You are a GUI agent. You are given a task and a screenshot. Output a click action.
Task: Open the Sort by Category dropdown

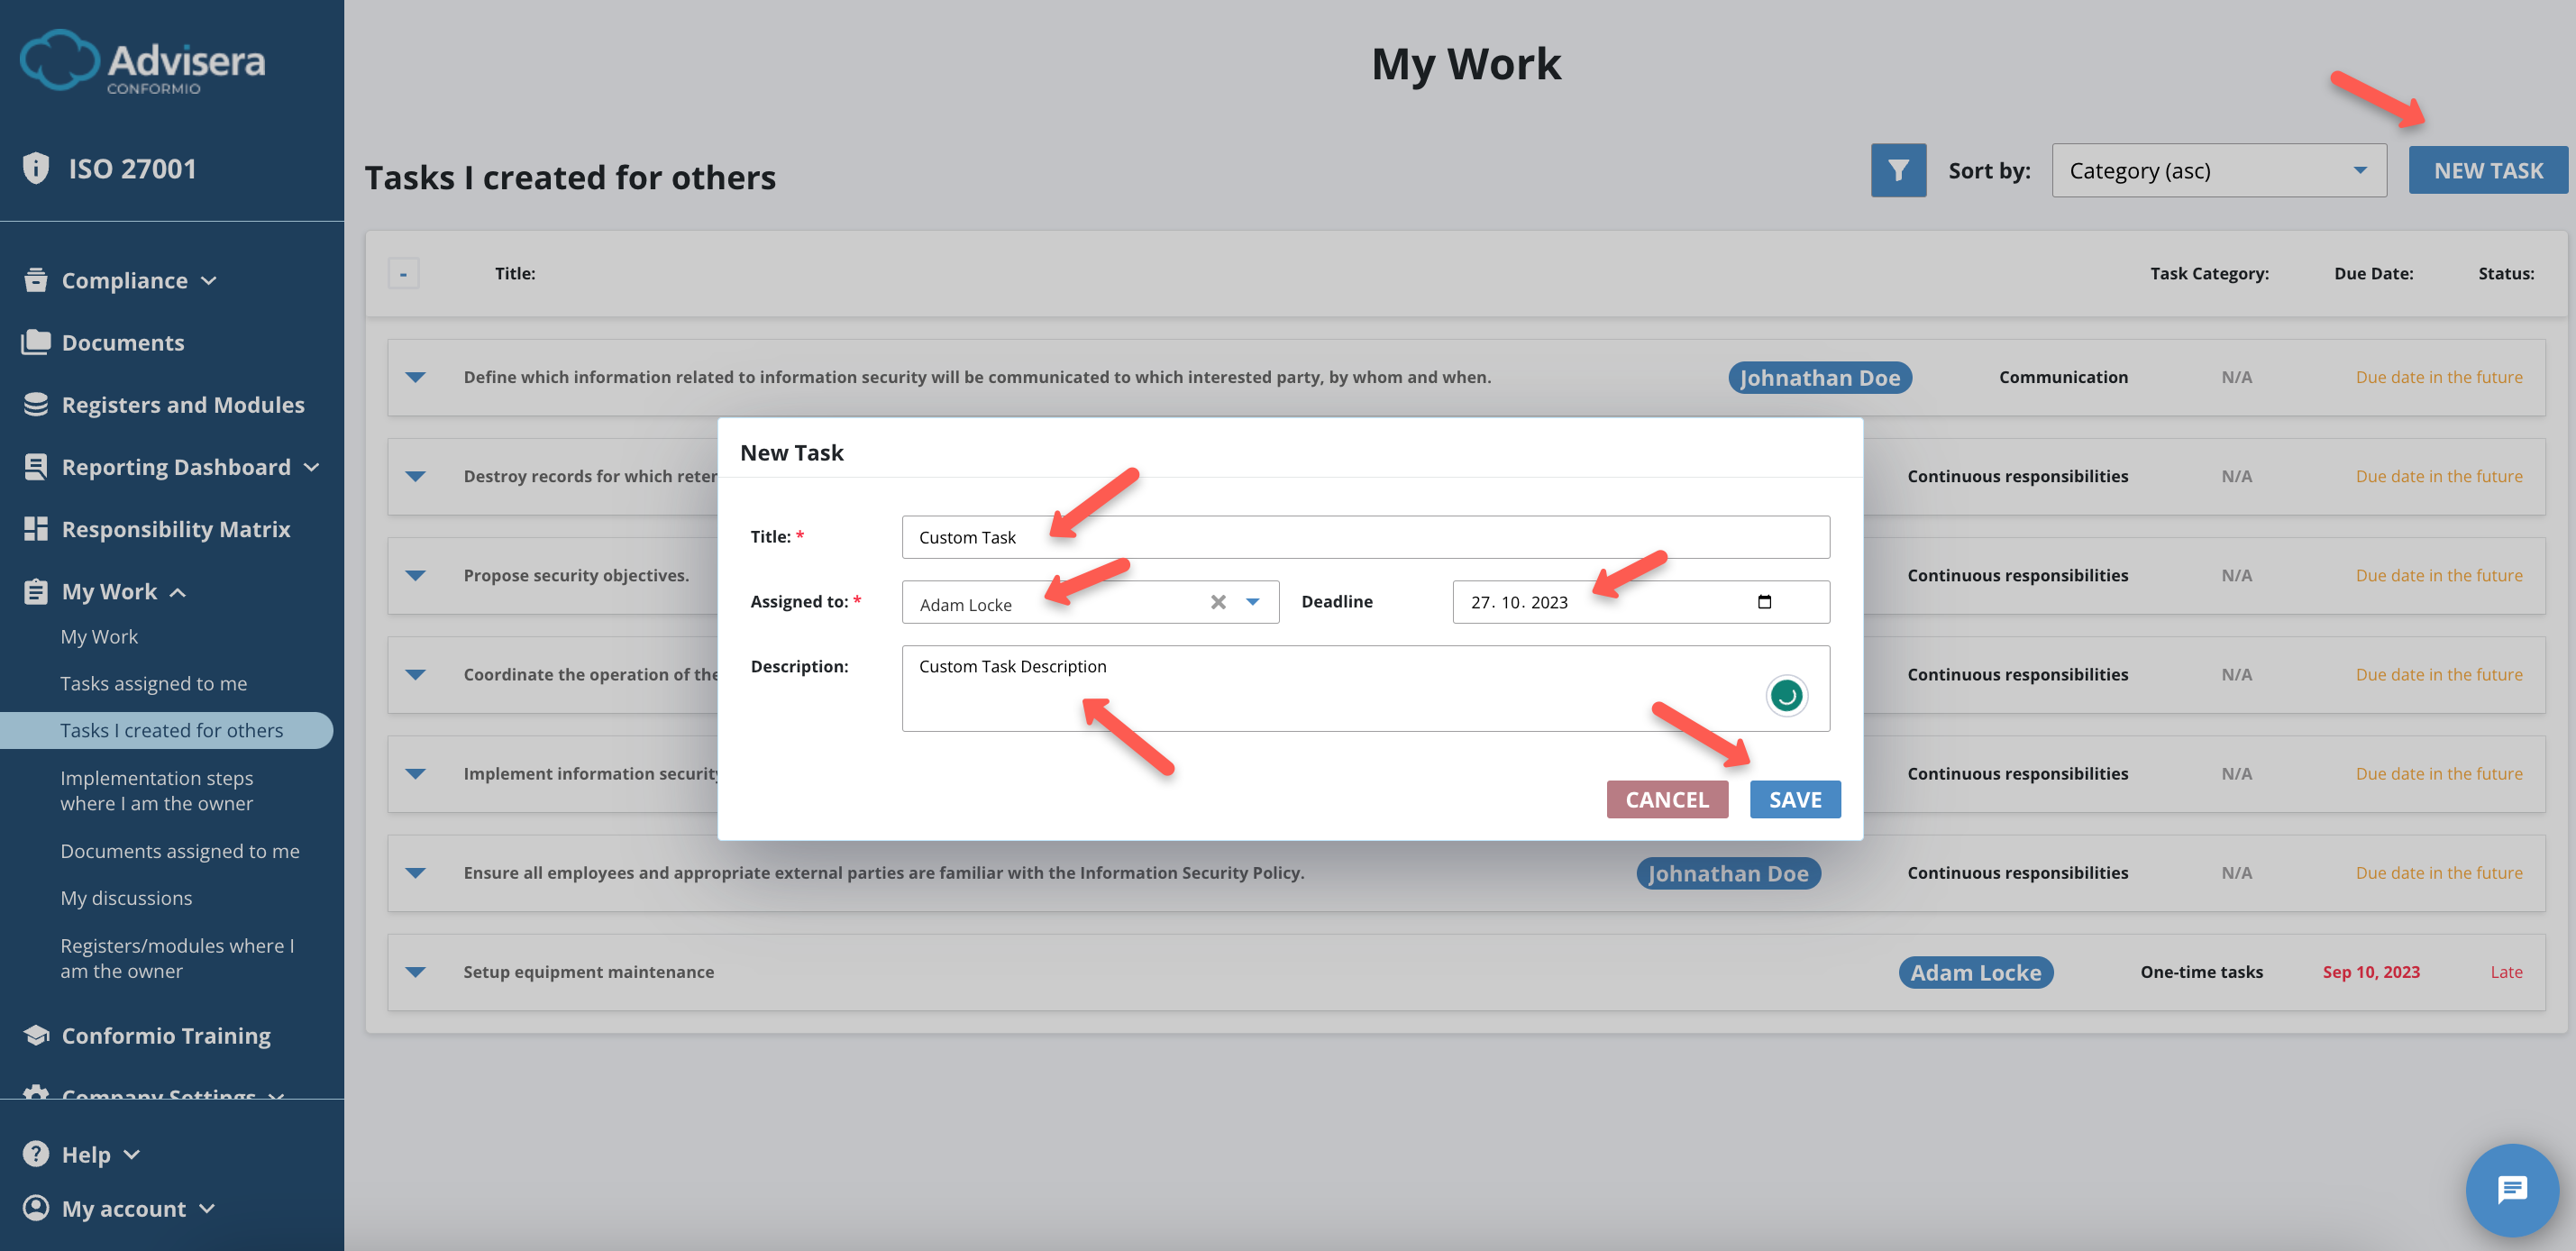pos(2218,170)
